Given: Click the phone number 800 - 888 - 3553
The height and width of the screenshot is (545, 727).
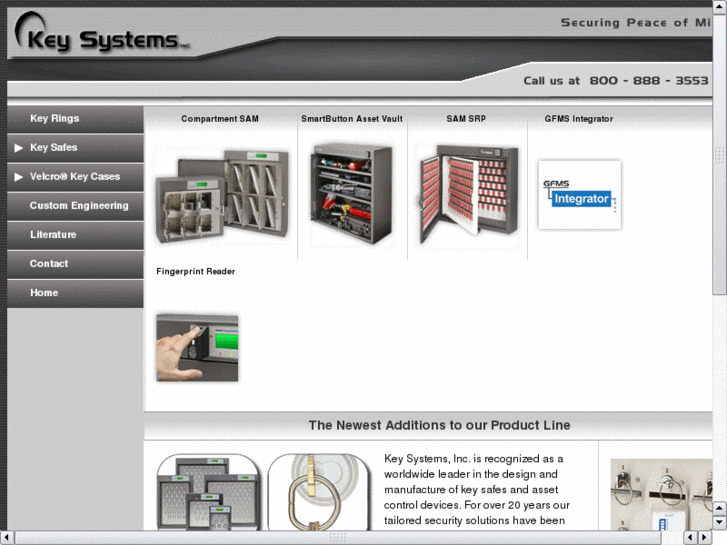Looking at the screenshot, I should coord(649,81).
